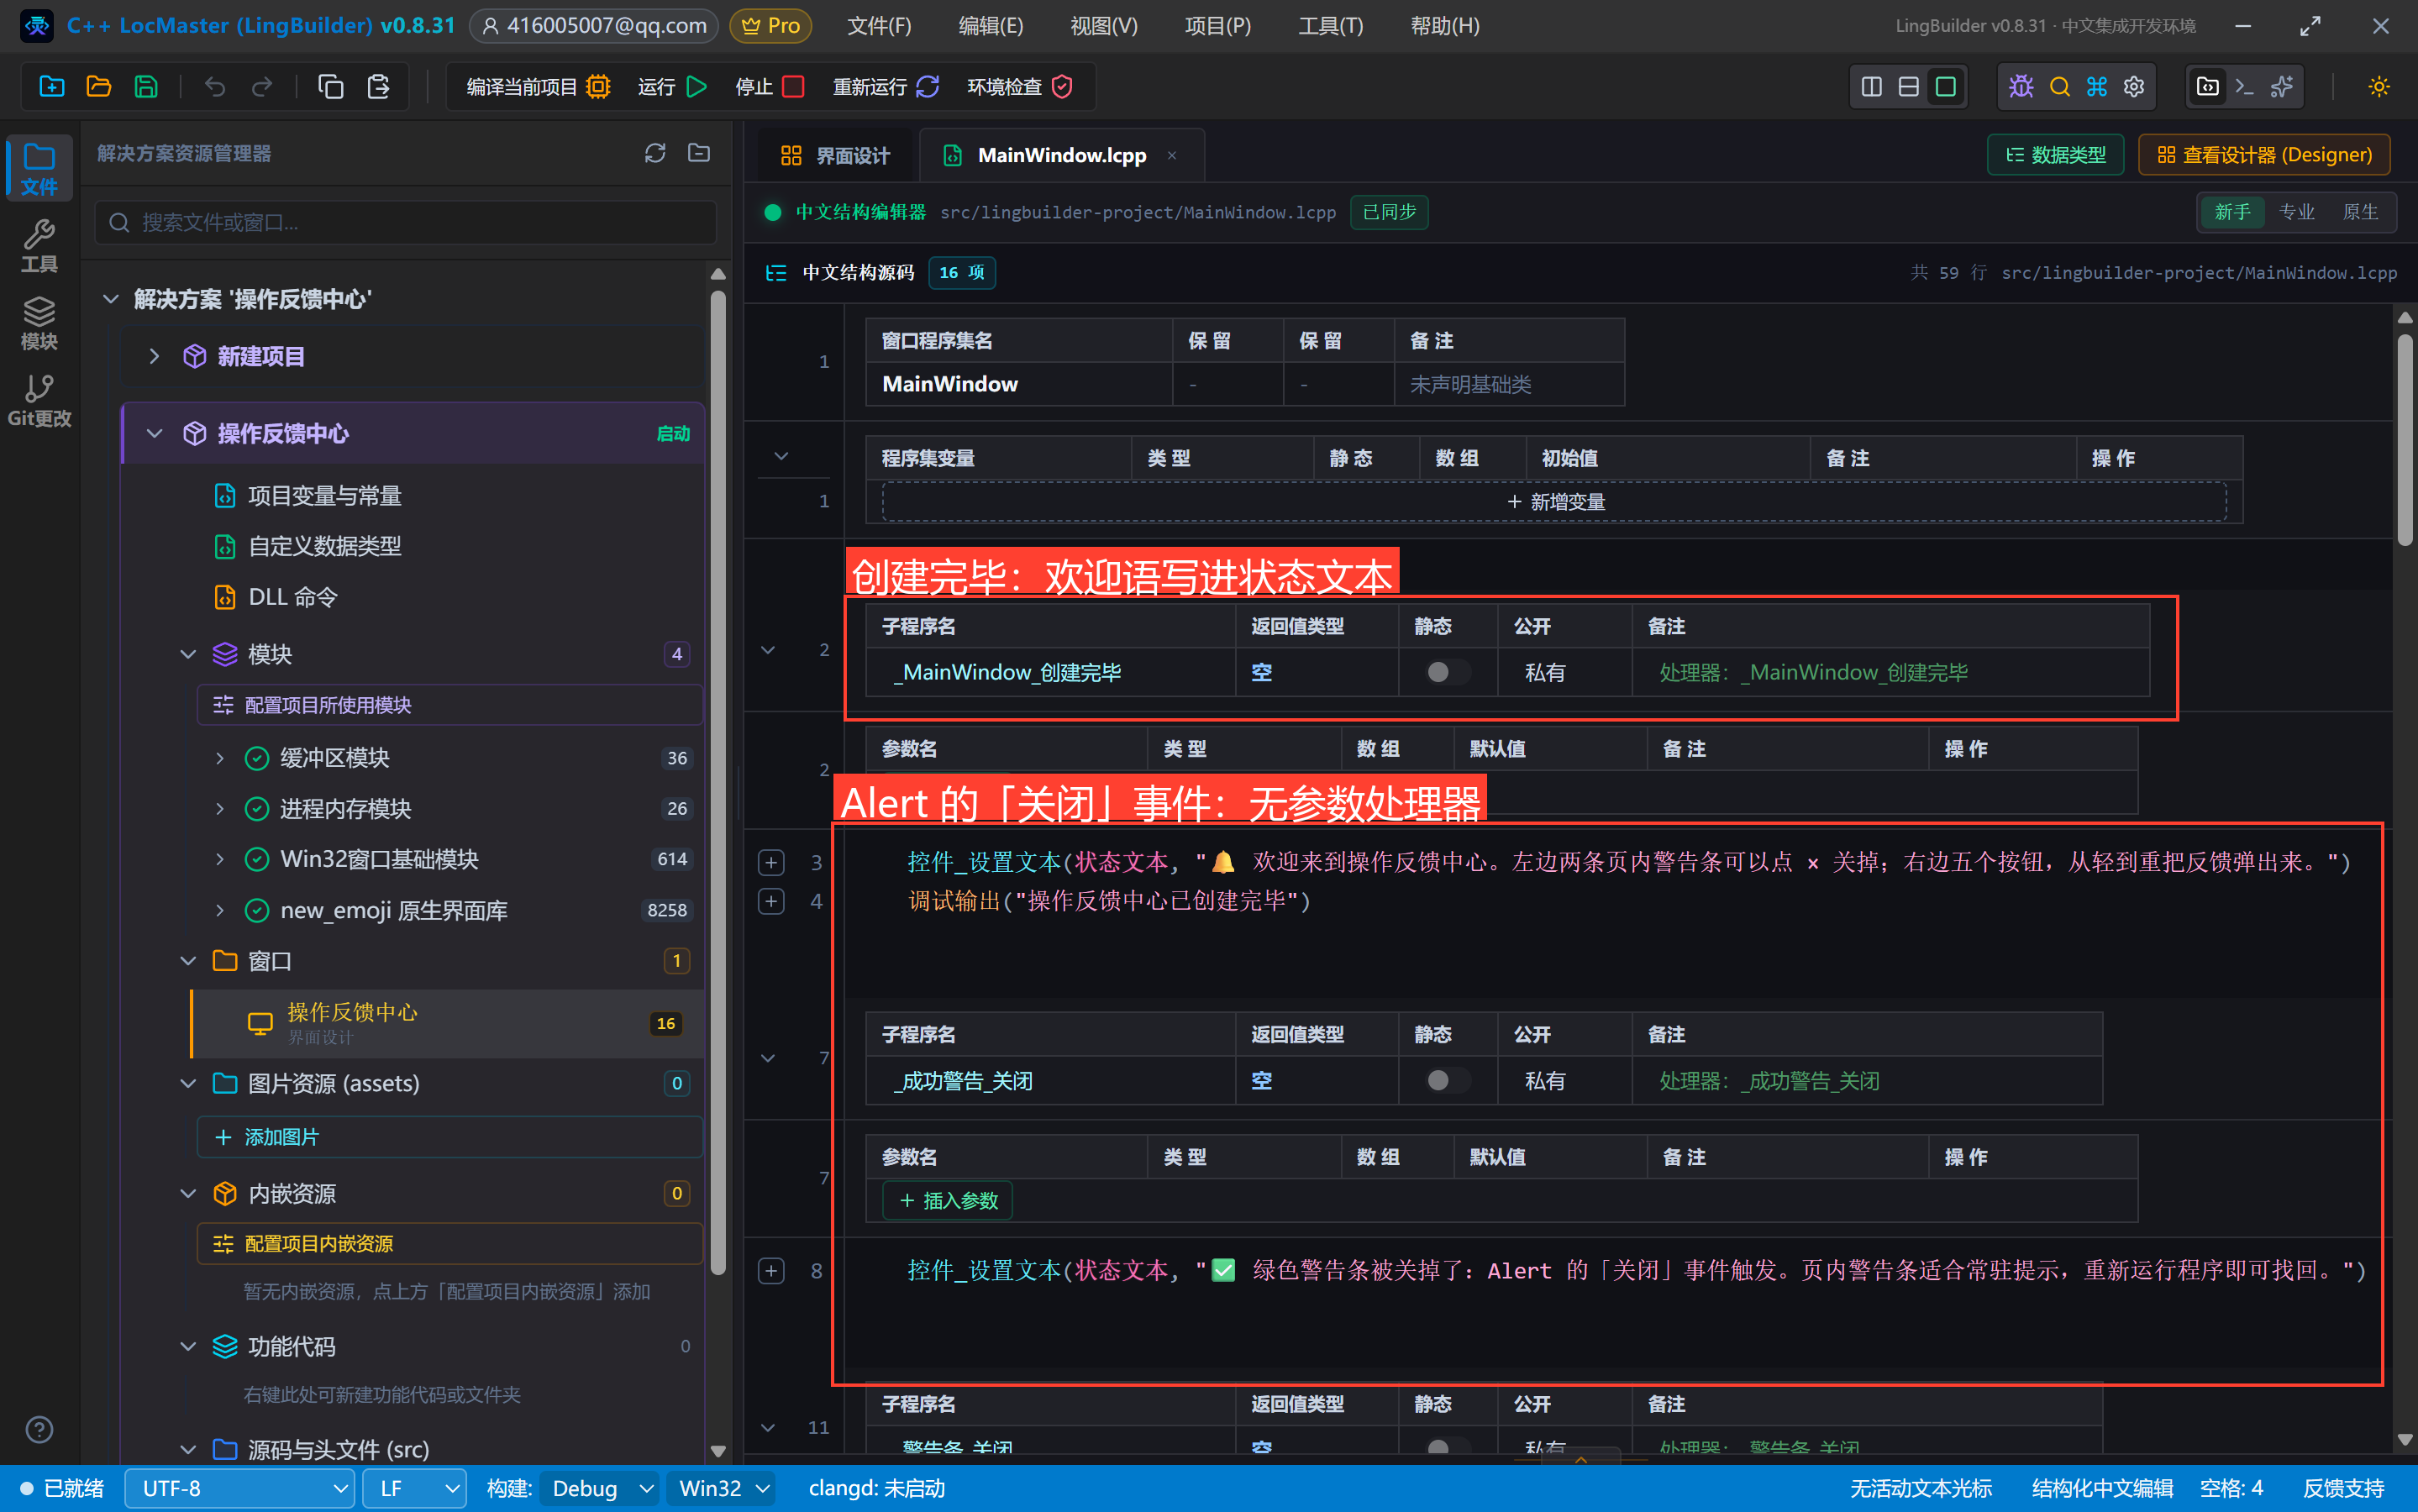Open the 工具 sidebar panel
Image resolution: width=2418 pixels, height=1512 pixels.
39,246
